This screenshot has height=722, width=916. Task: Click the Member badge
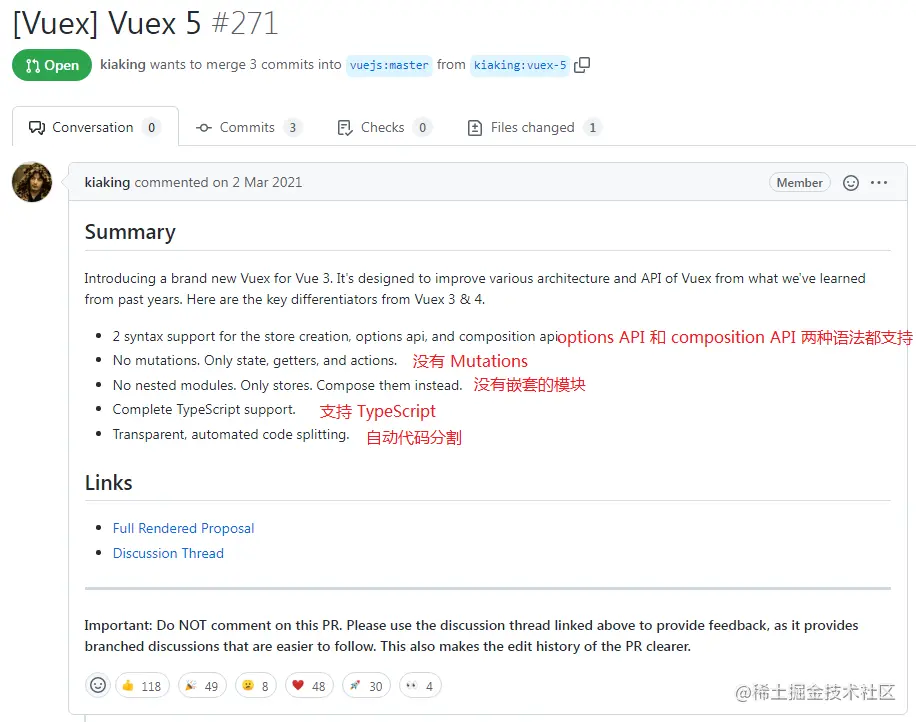799,183
